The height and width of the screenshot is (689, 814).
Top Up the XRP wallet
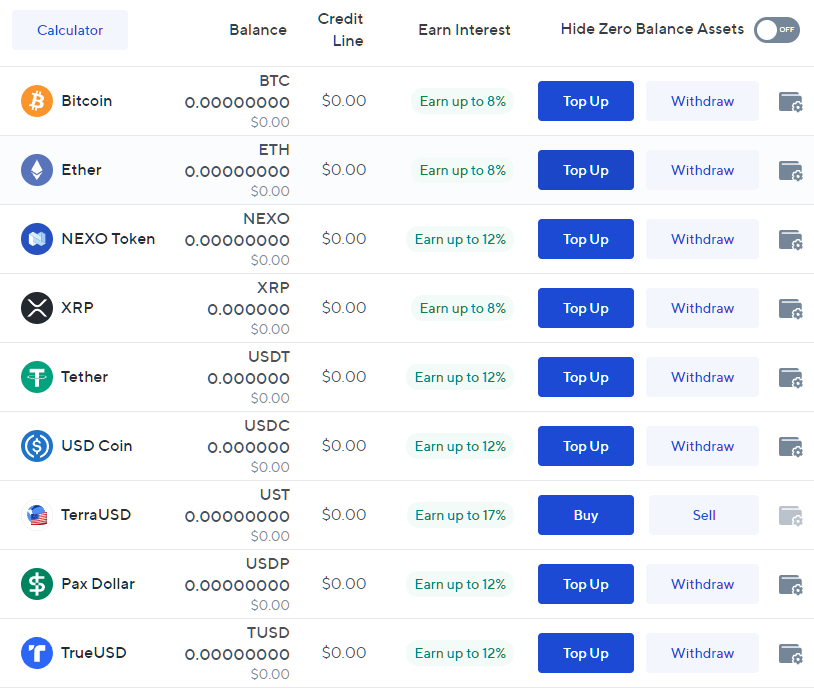586,308
